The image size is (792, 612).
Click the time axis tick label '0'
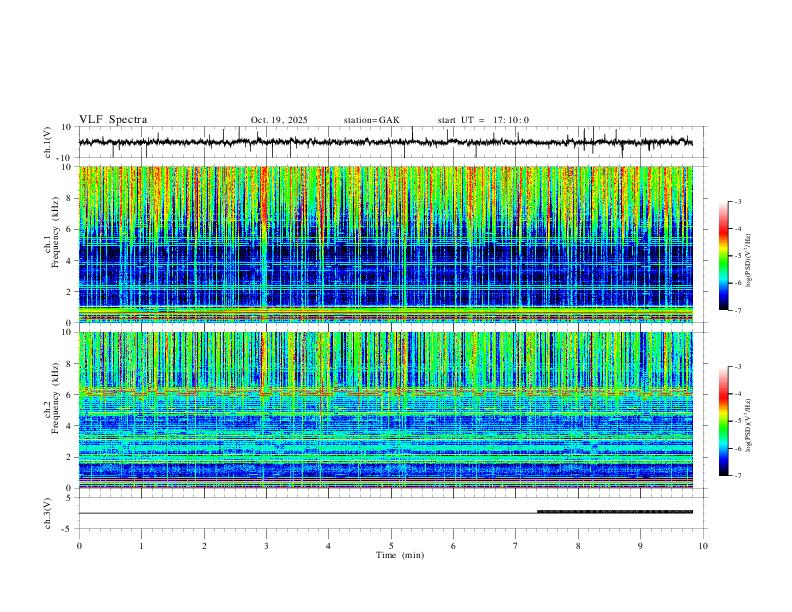click(x=79, y=546)
